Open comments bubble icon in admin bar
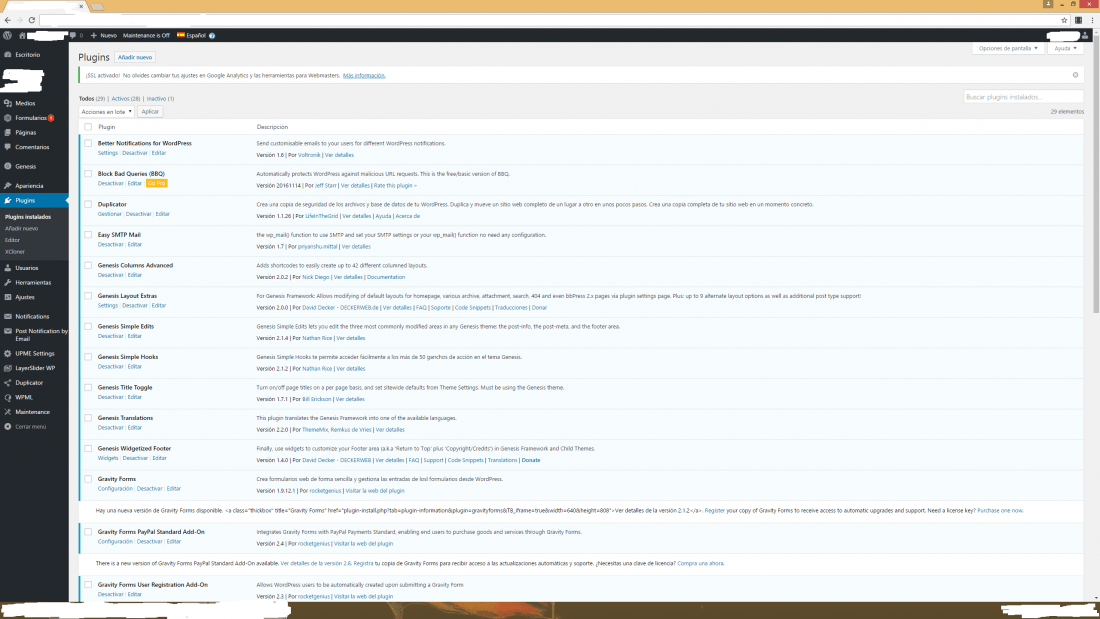The height and width of the screenshot is (619, 1100). click(x=73, y=35)
